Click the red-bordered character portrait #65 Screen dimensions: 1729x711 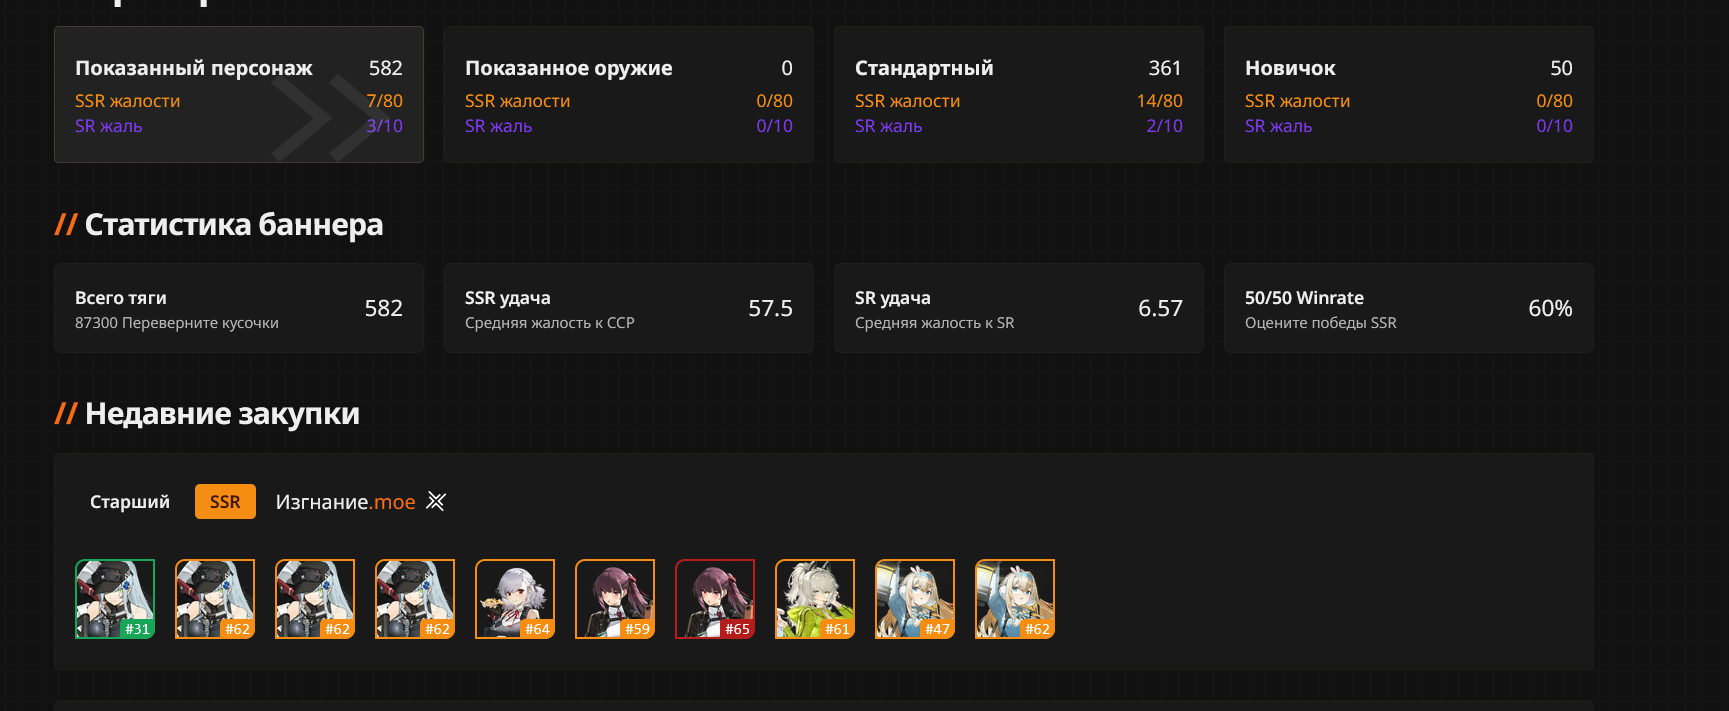coord(715,599)
